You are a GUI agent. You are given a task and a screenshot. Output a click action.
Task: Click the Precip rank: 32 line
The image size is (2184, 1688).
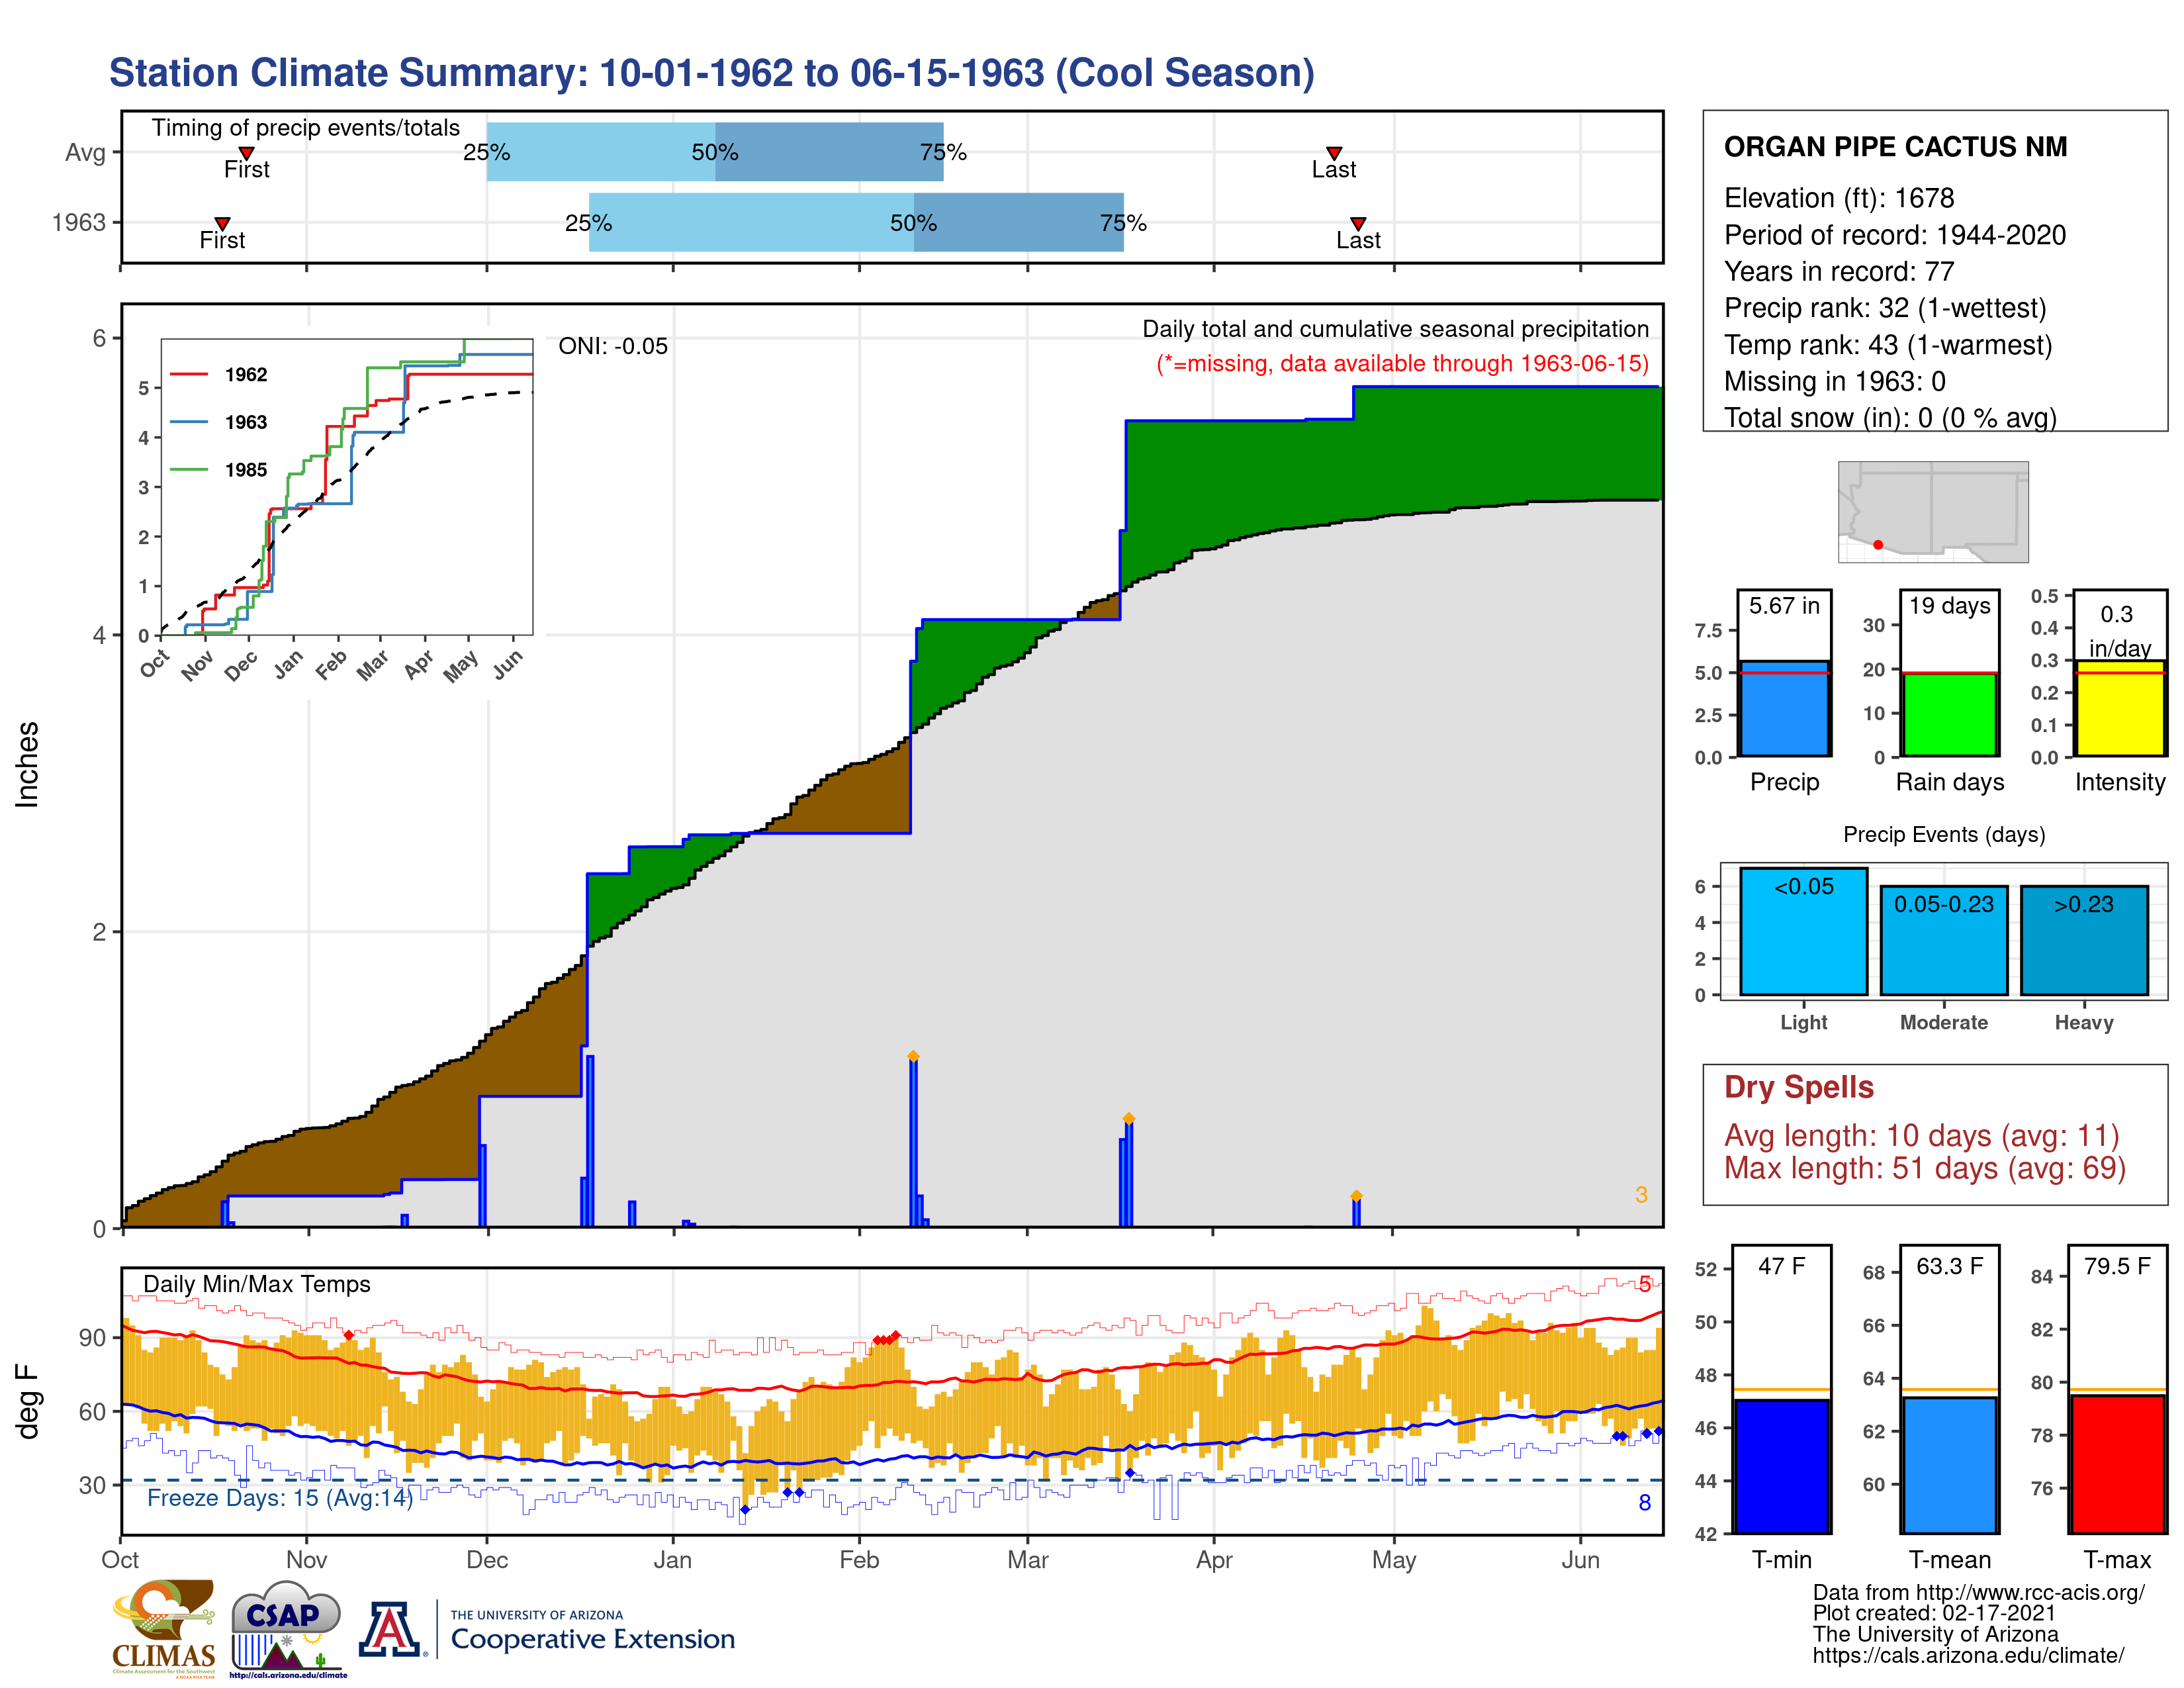pyautogui.click(x=1885, y=308)
